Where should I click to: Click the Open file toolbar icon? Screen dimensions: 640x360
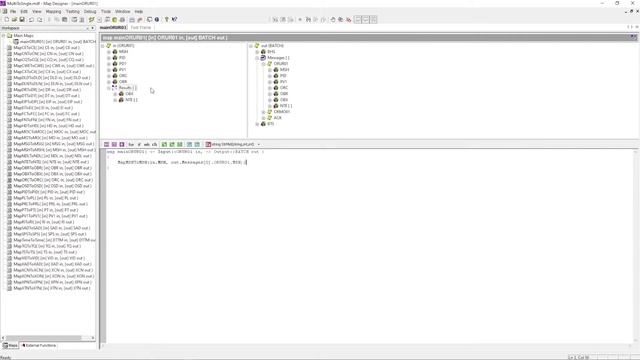pos(14,20)
